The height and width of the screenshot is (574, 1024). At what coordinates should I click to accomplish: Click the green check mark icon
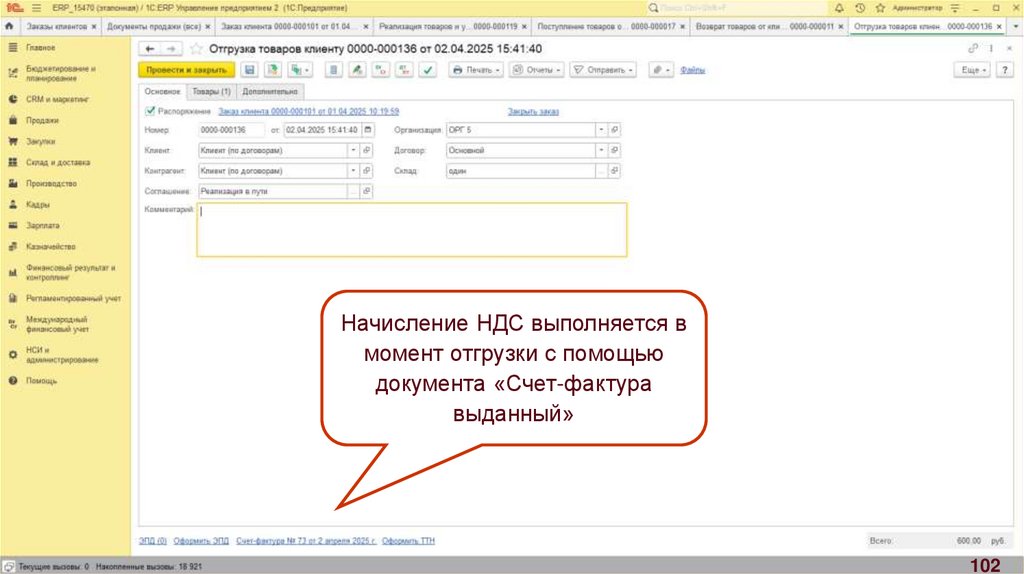tap(428, 70)
